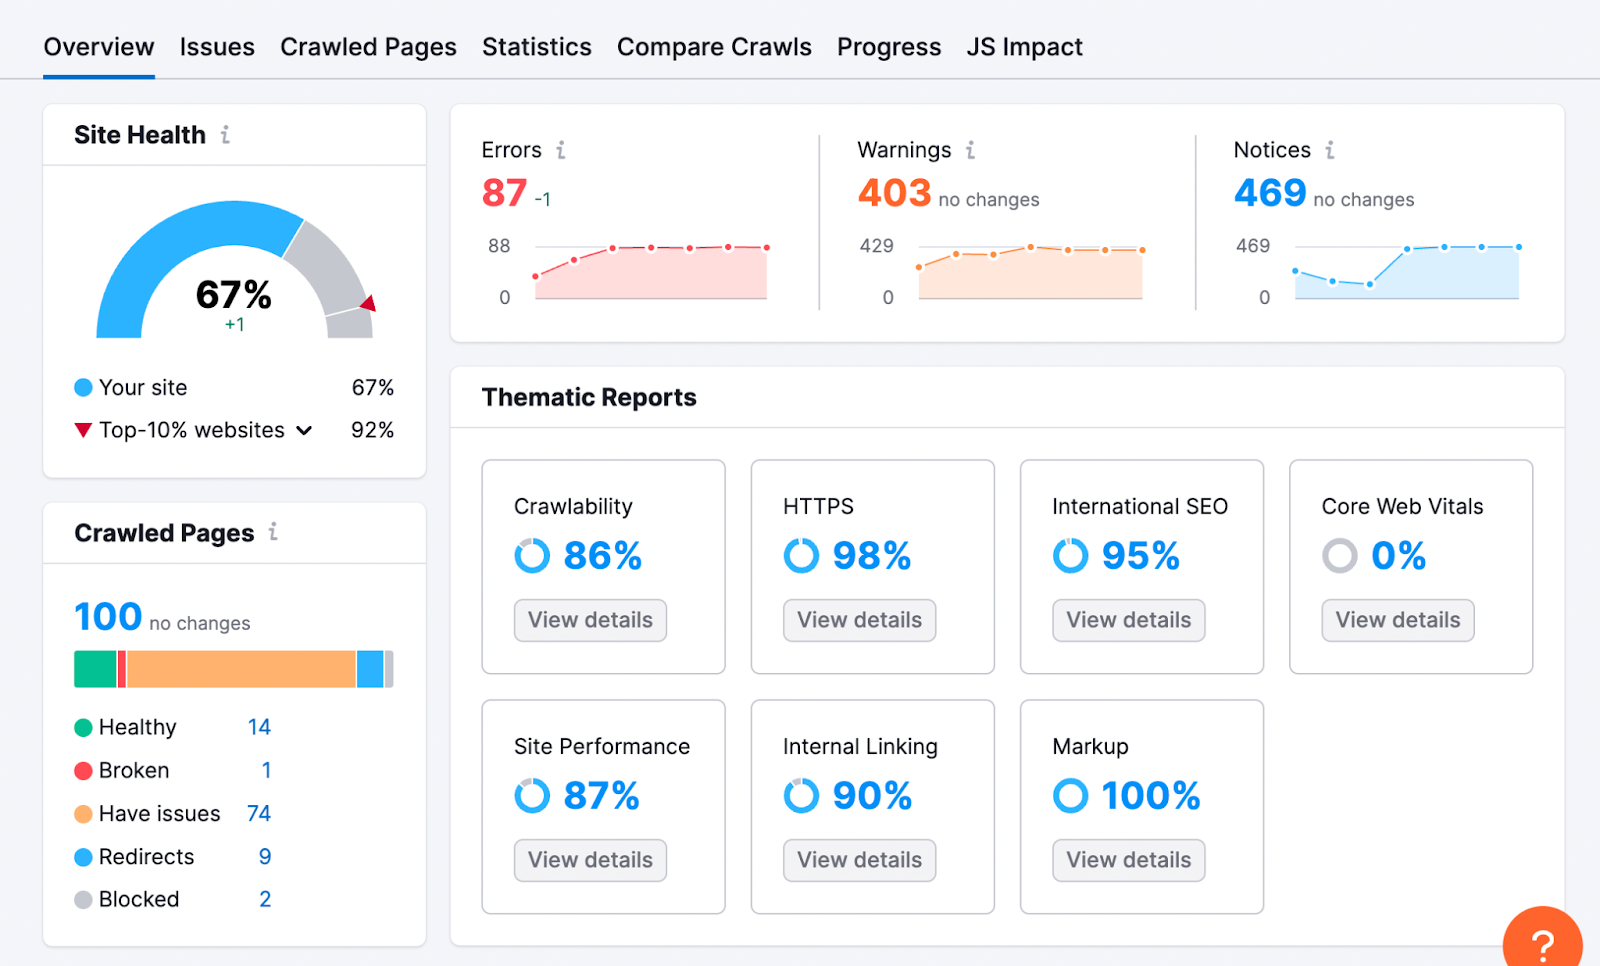Click the Crawled Pages info icon
The height and width of the screenshot is (966, 1600).
coord(275,533)
